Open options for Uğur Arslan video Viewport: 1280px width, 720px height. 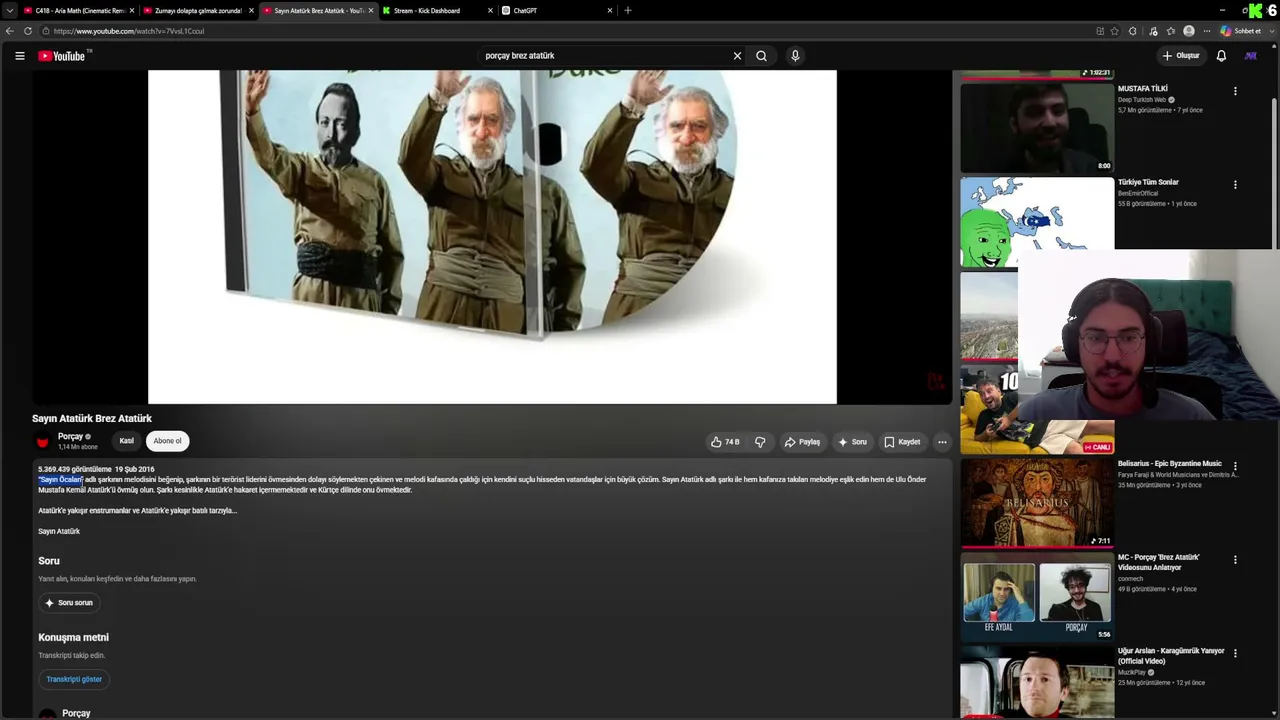1235,654
